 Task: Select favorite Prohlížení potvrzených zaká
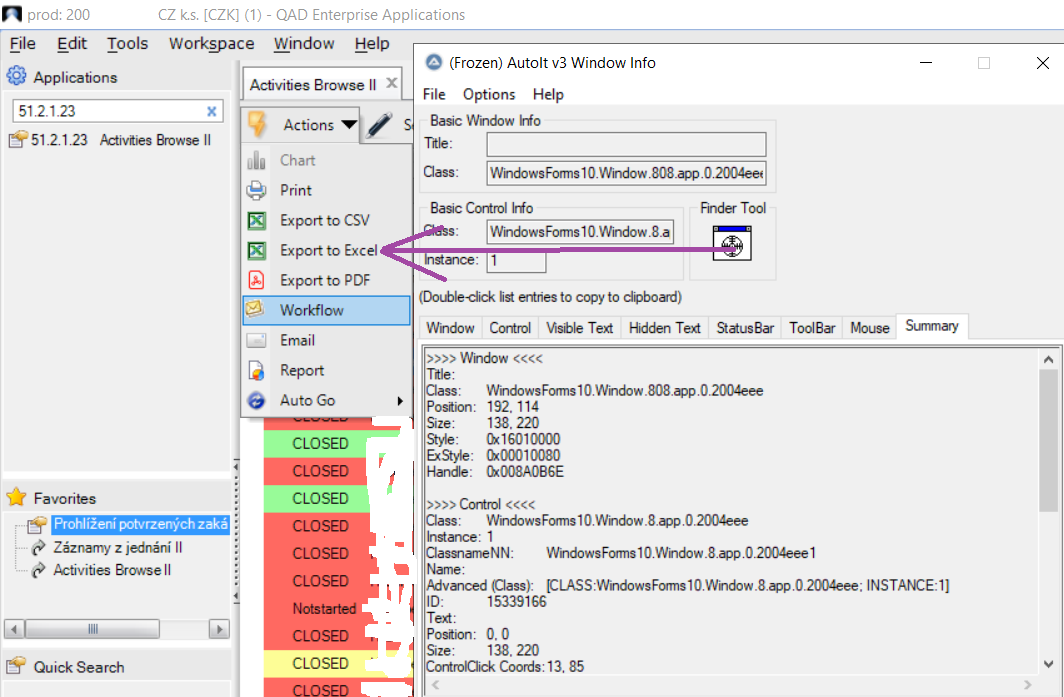tap(140, 525)
